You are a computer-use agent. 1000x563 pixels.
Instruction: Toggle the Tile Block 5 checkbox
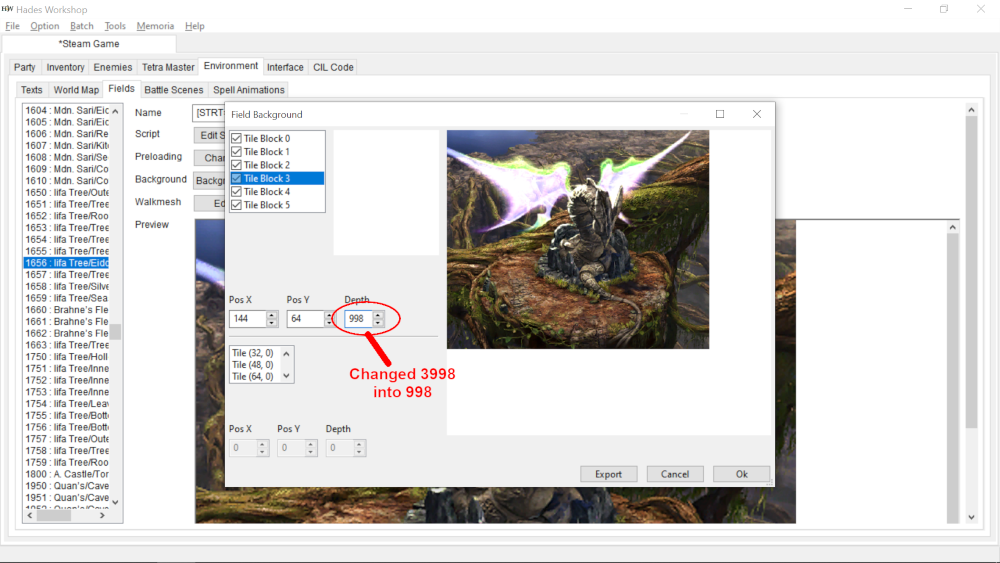click(237, 205)
